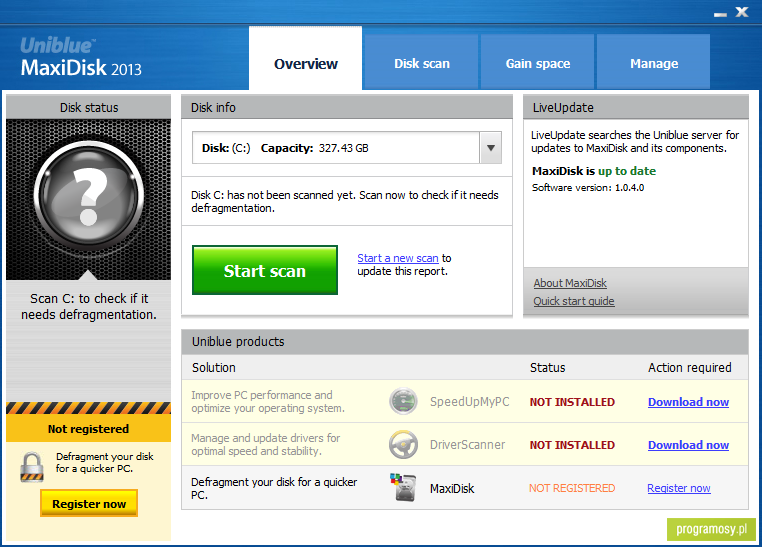
Task: Click the DriverScanner steering wheel icon
Action: pos(403,444)
